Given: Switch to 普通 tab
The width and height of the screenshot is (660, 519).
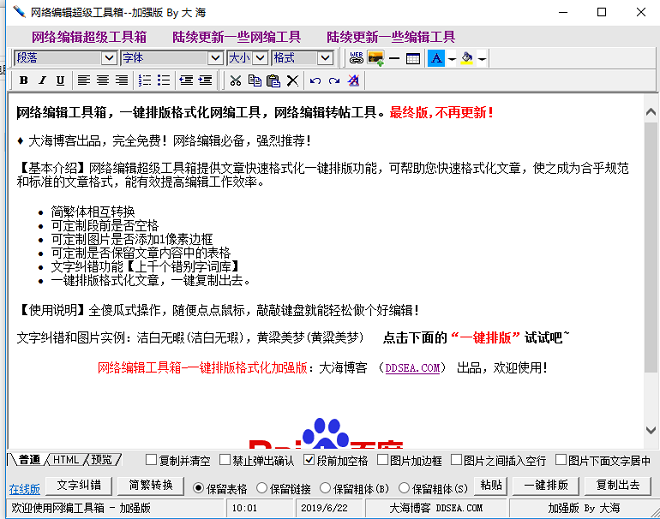Looking at the screenshot, I should 29,460.
